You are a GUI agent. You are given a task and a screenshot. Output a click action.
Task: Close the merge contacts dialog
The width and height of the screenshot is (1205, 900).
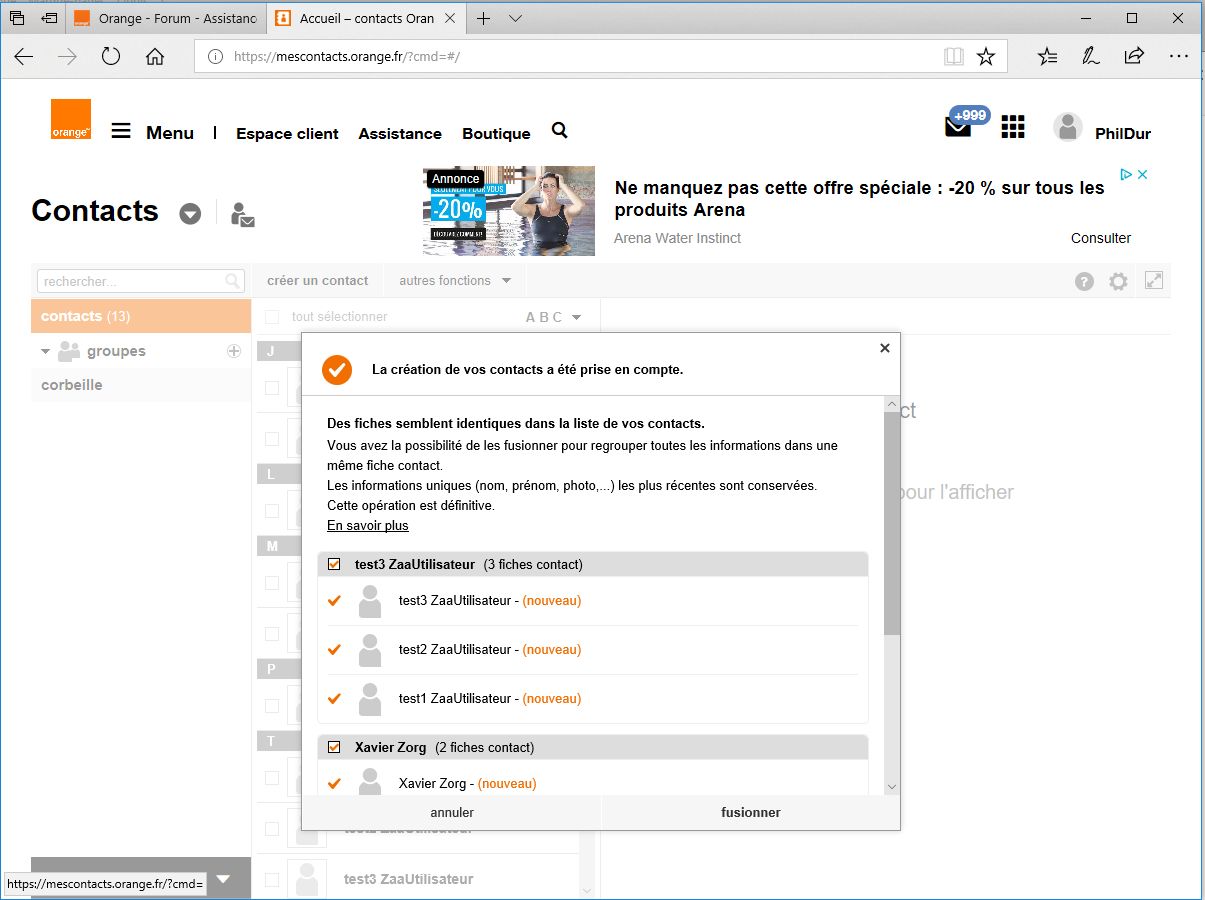(884, 348)
